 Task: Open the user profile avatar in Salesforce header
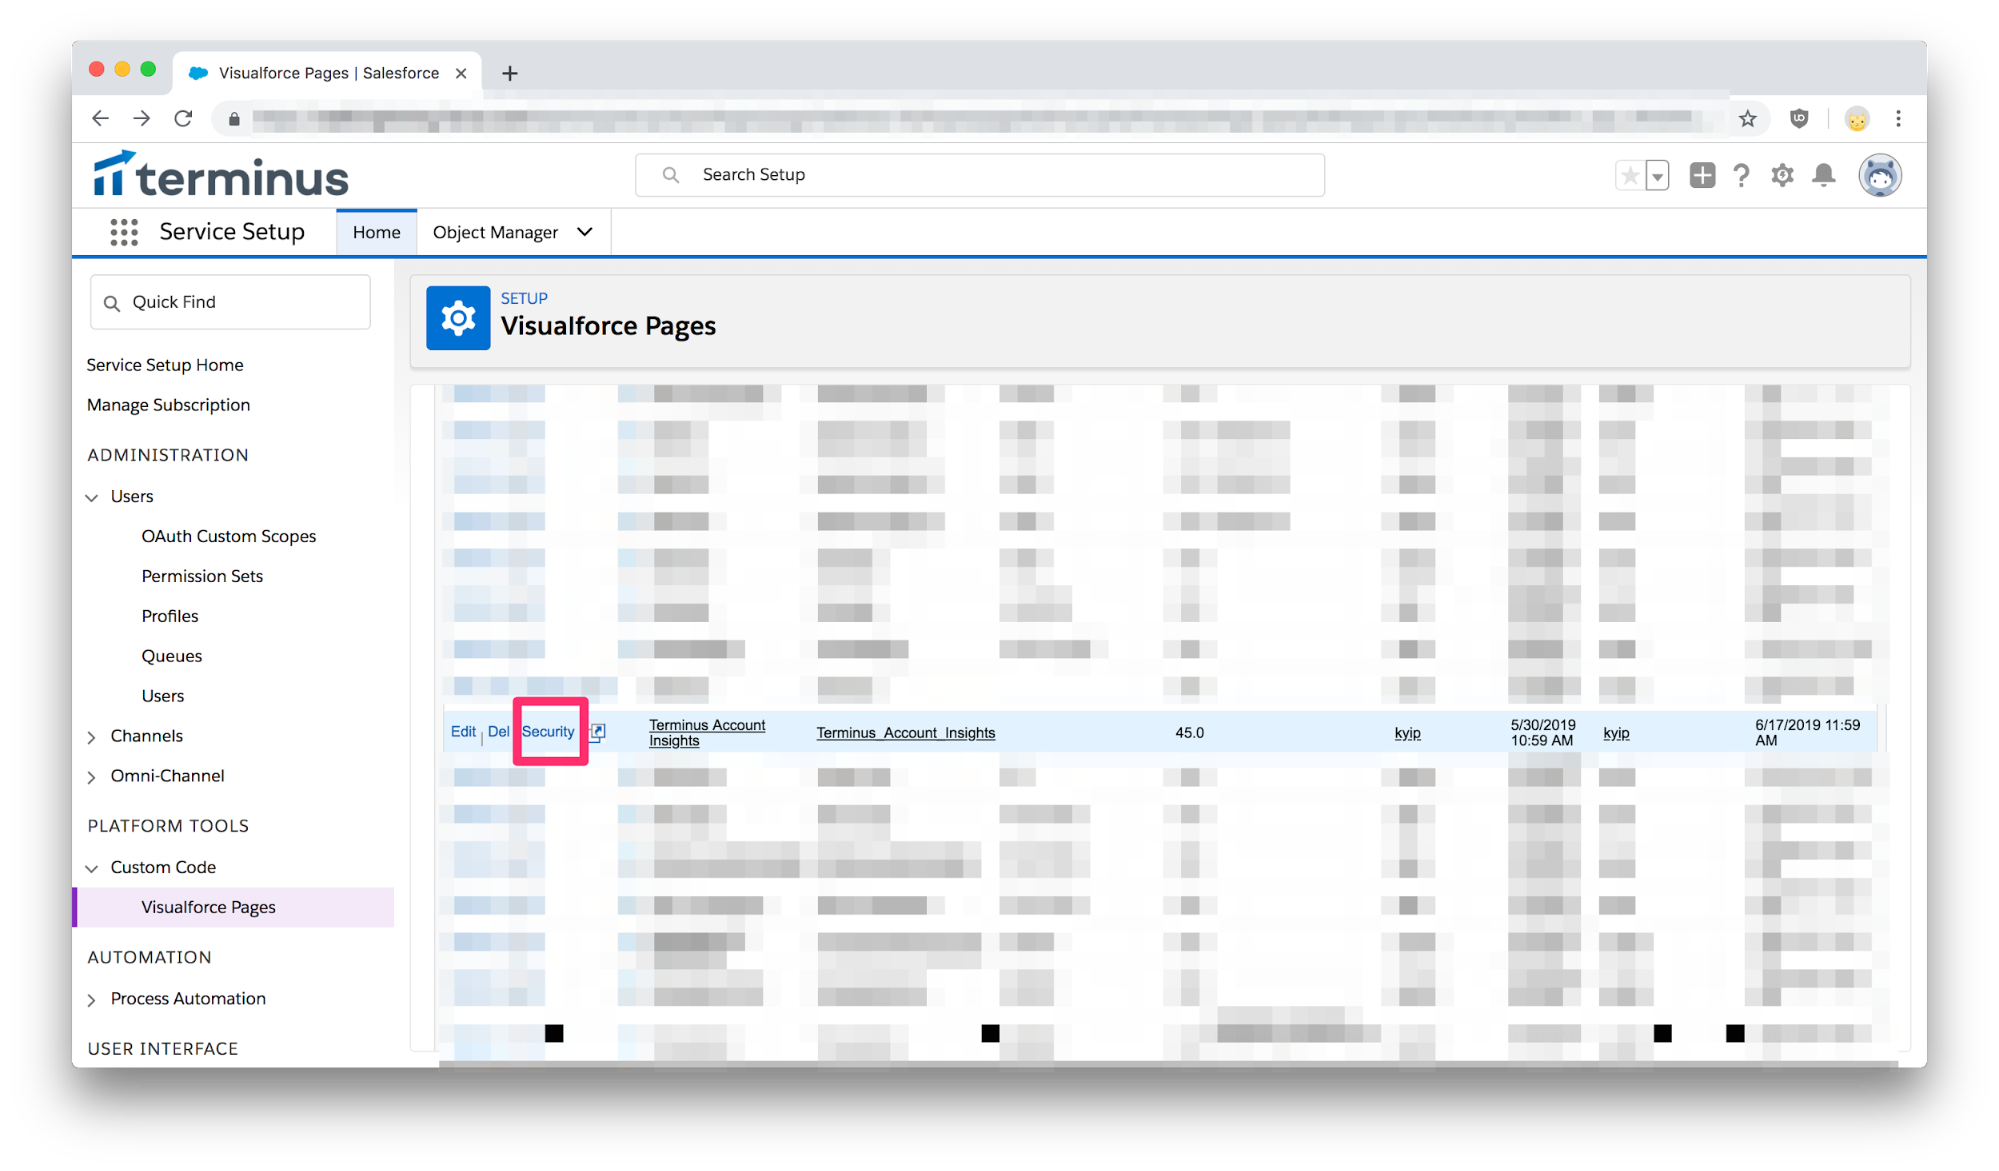[x=1879, y=175]
